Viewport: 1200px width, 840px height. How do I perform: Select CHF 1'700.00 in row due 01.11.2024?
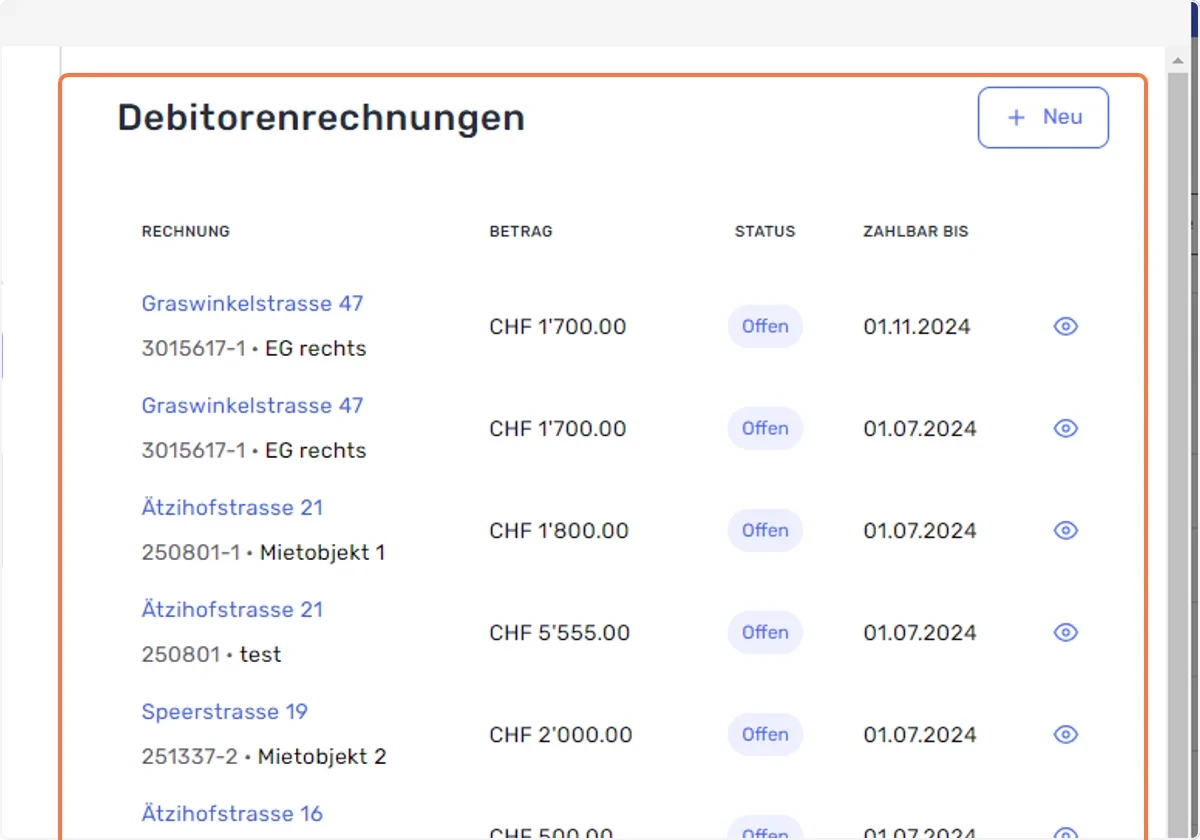pyautogui.click(x=558, y=327)
